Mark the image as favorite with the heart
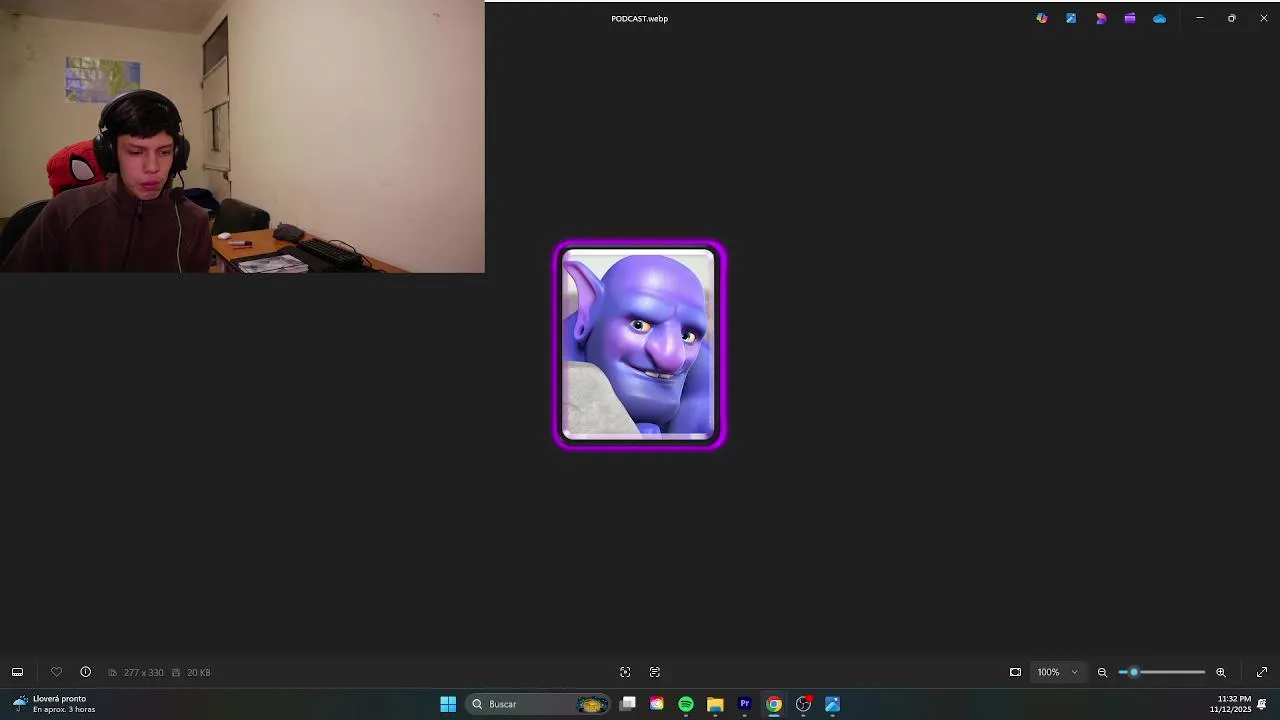 pyautogui.click(x=56, y=672)
